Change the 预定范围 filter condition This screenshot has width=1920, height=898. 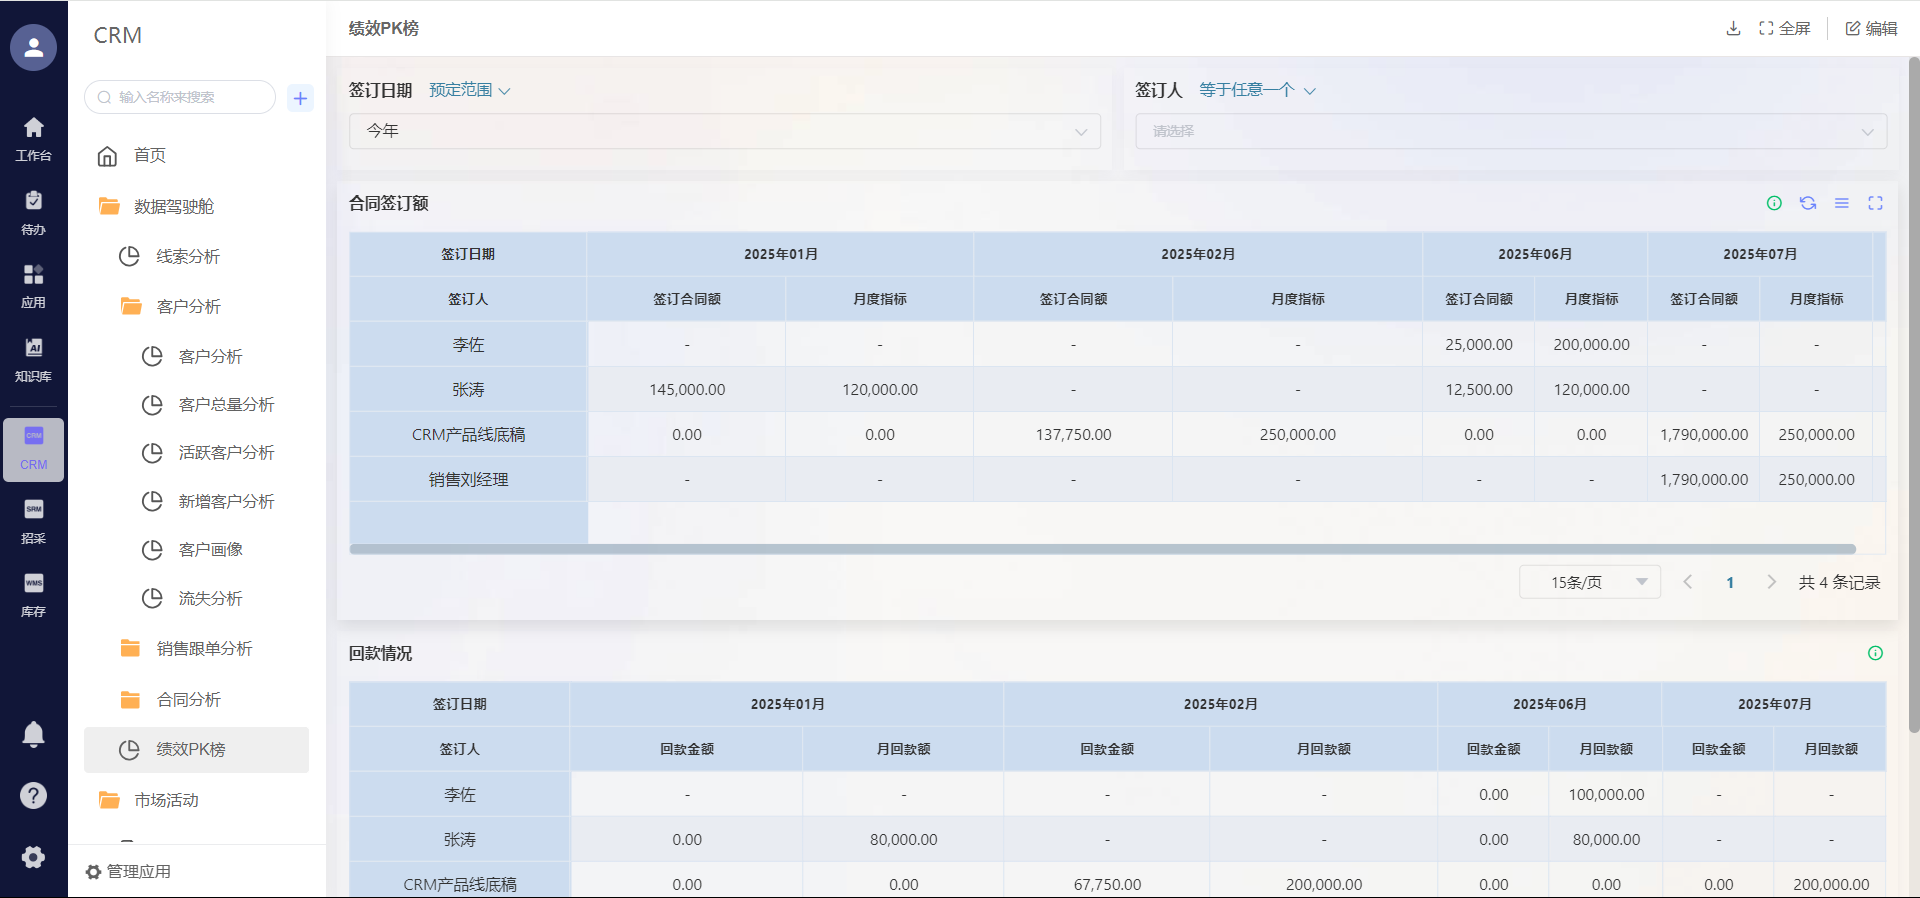pos(469,90)
